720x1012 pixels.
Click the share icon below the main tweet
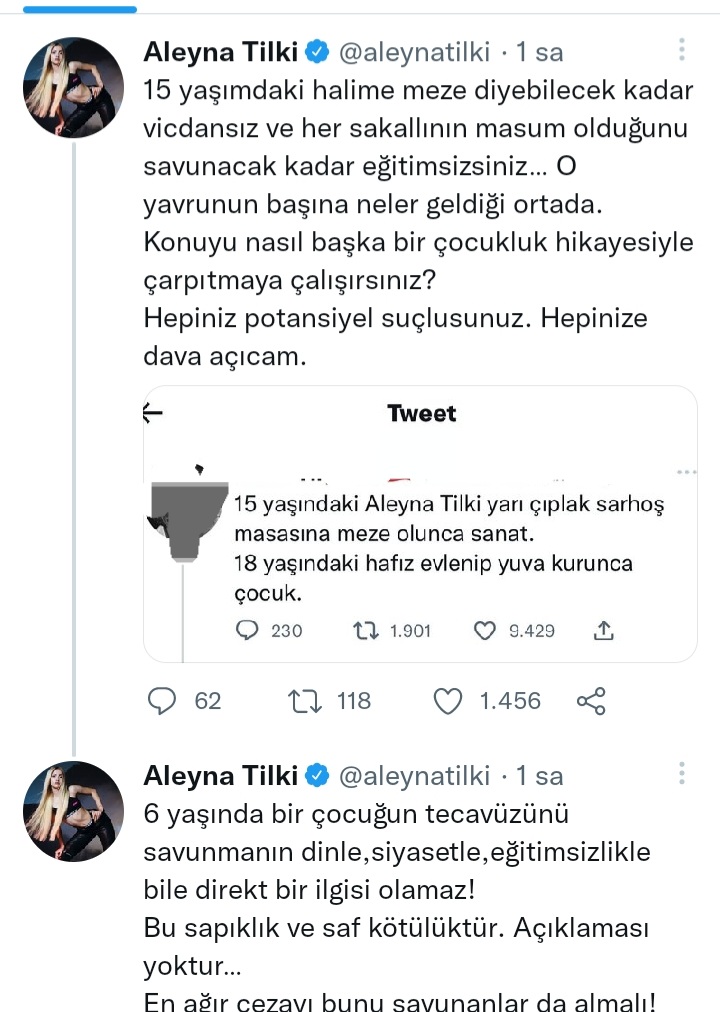pos(590,701)
